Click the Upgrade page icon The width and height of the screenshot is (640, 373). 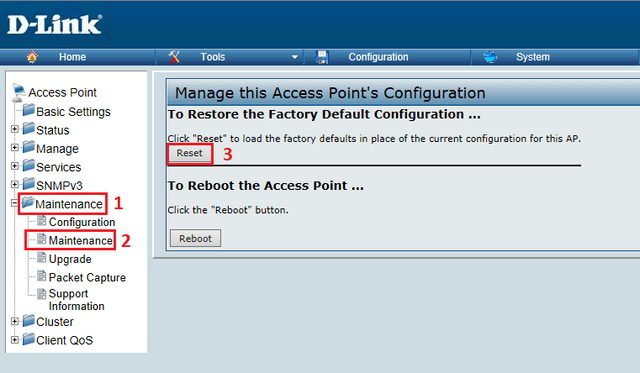(x=42, y=258)
